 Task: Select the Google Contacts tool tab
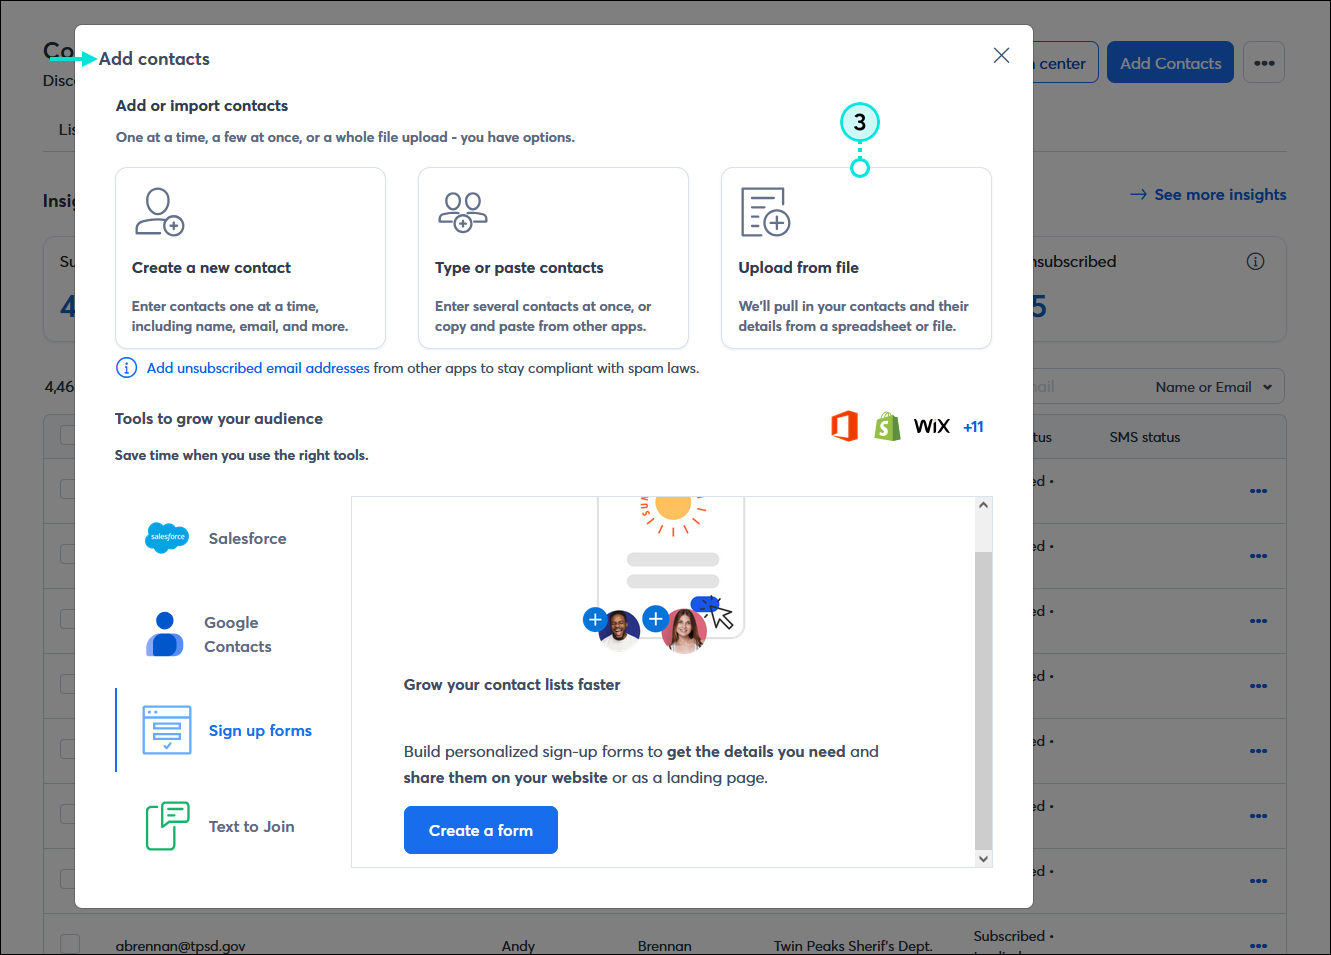point(217,634)
